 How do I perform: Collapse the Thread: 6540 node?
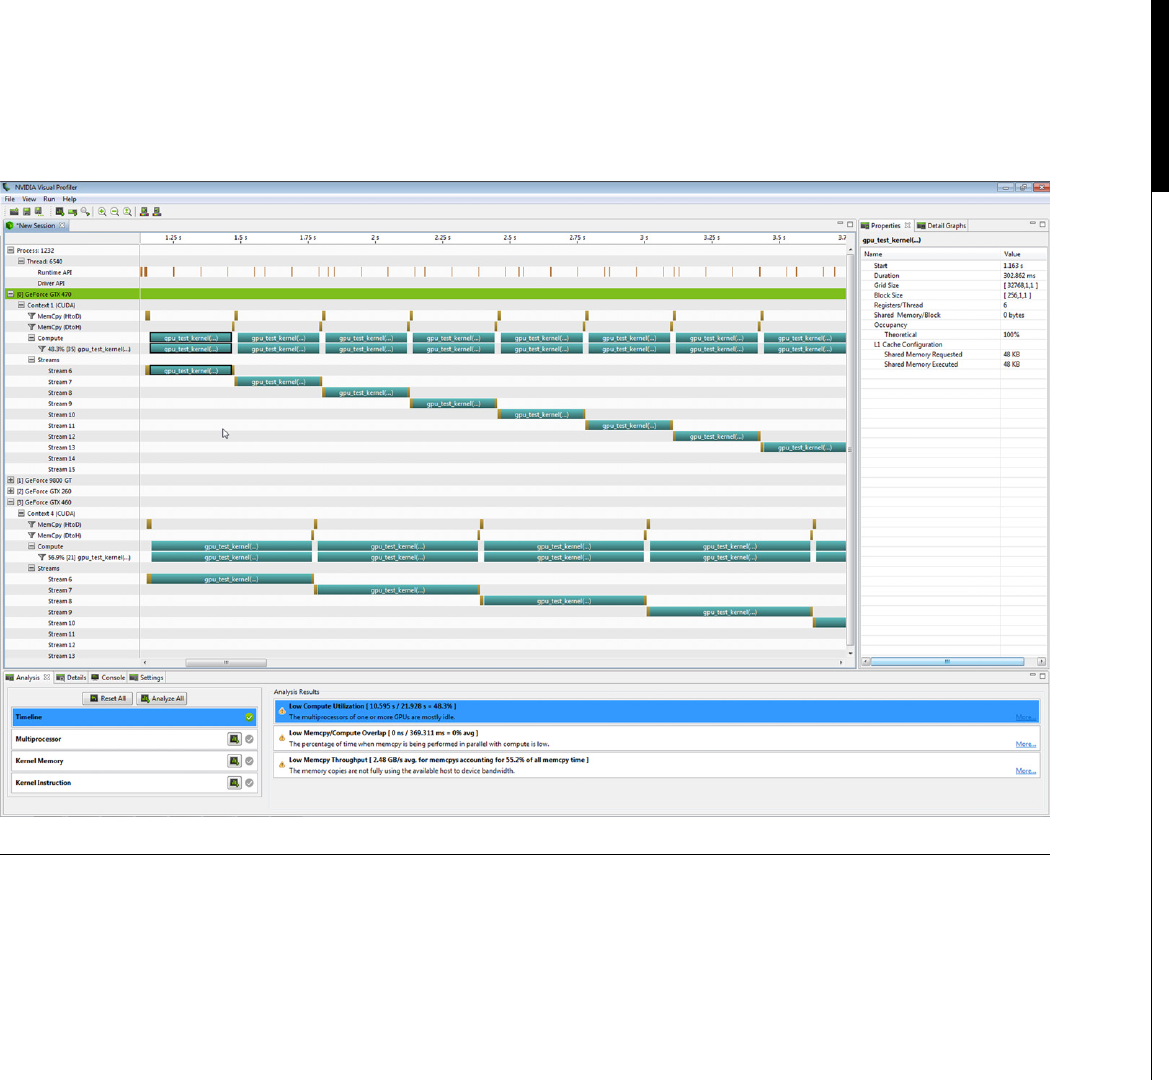pos(21,262)
